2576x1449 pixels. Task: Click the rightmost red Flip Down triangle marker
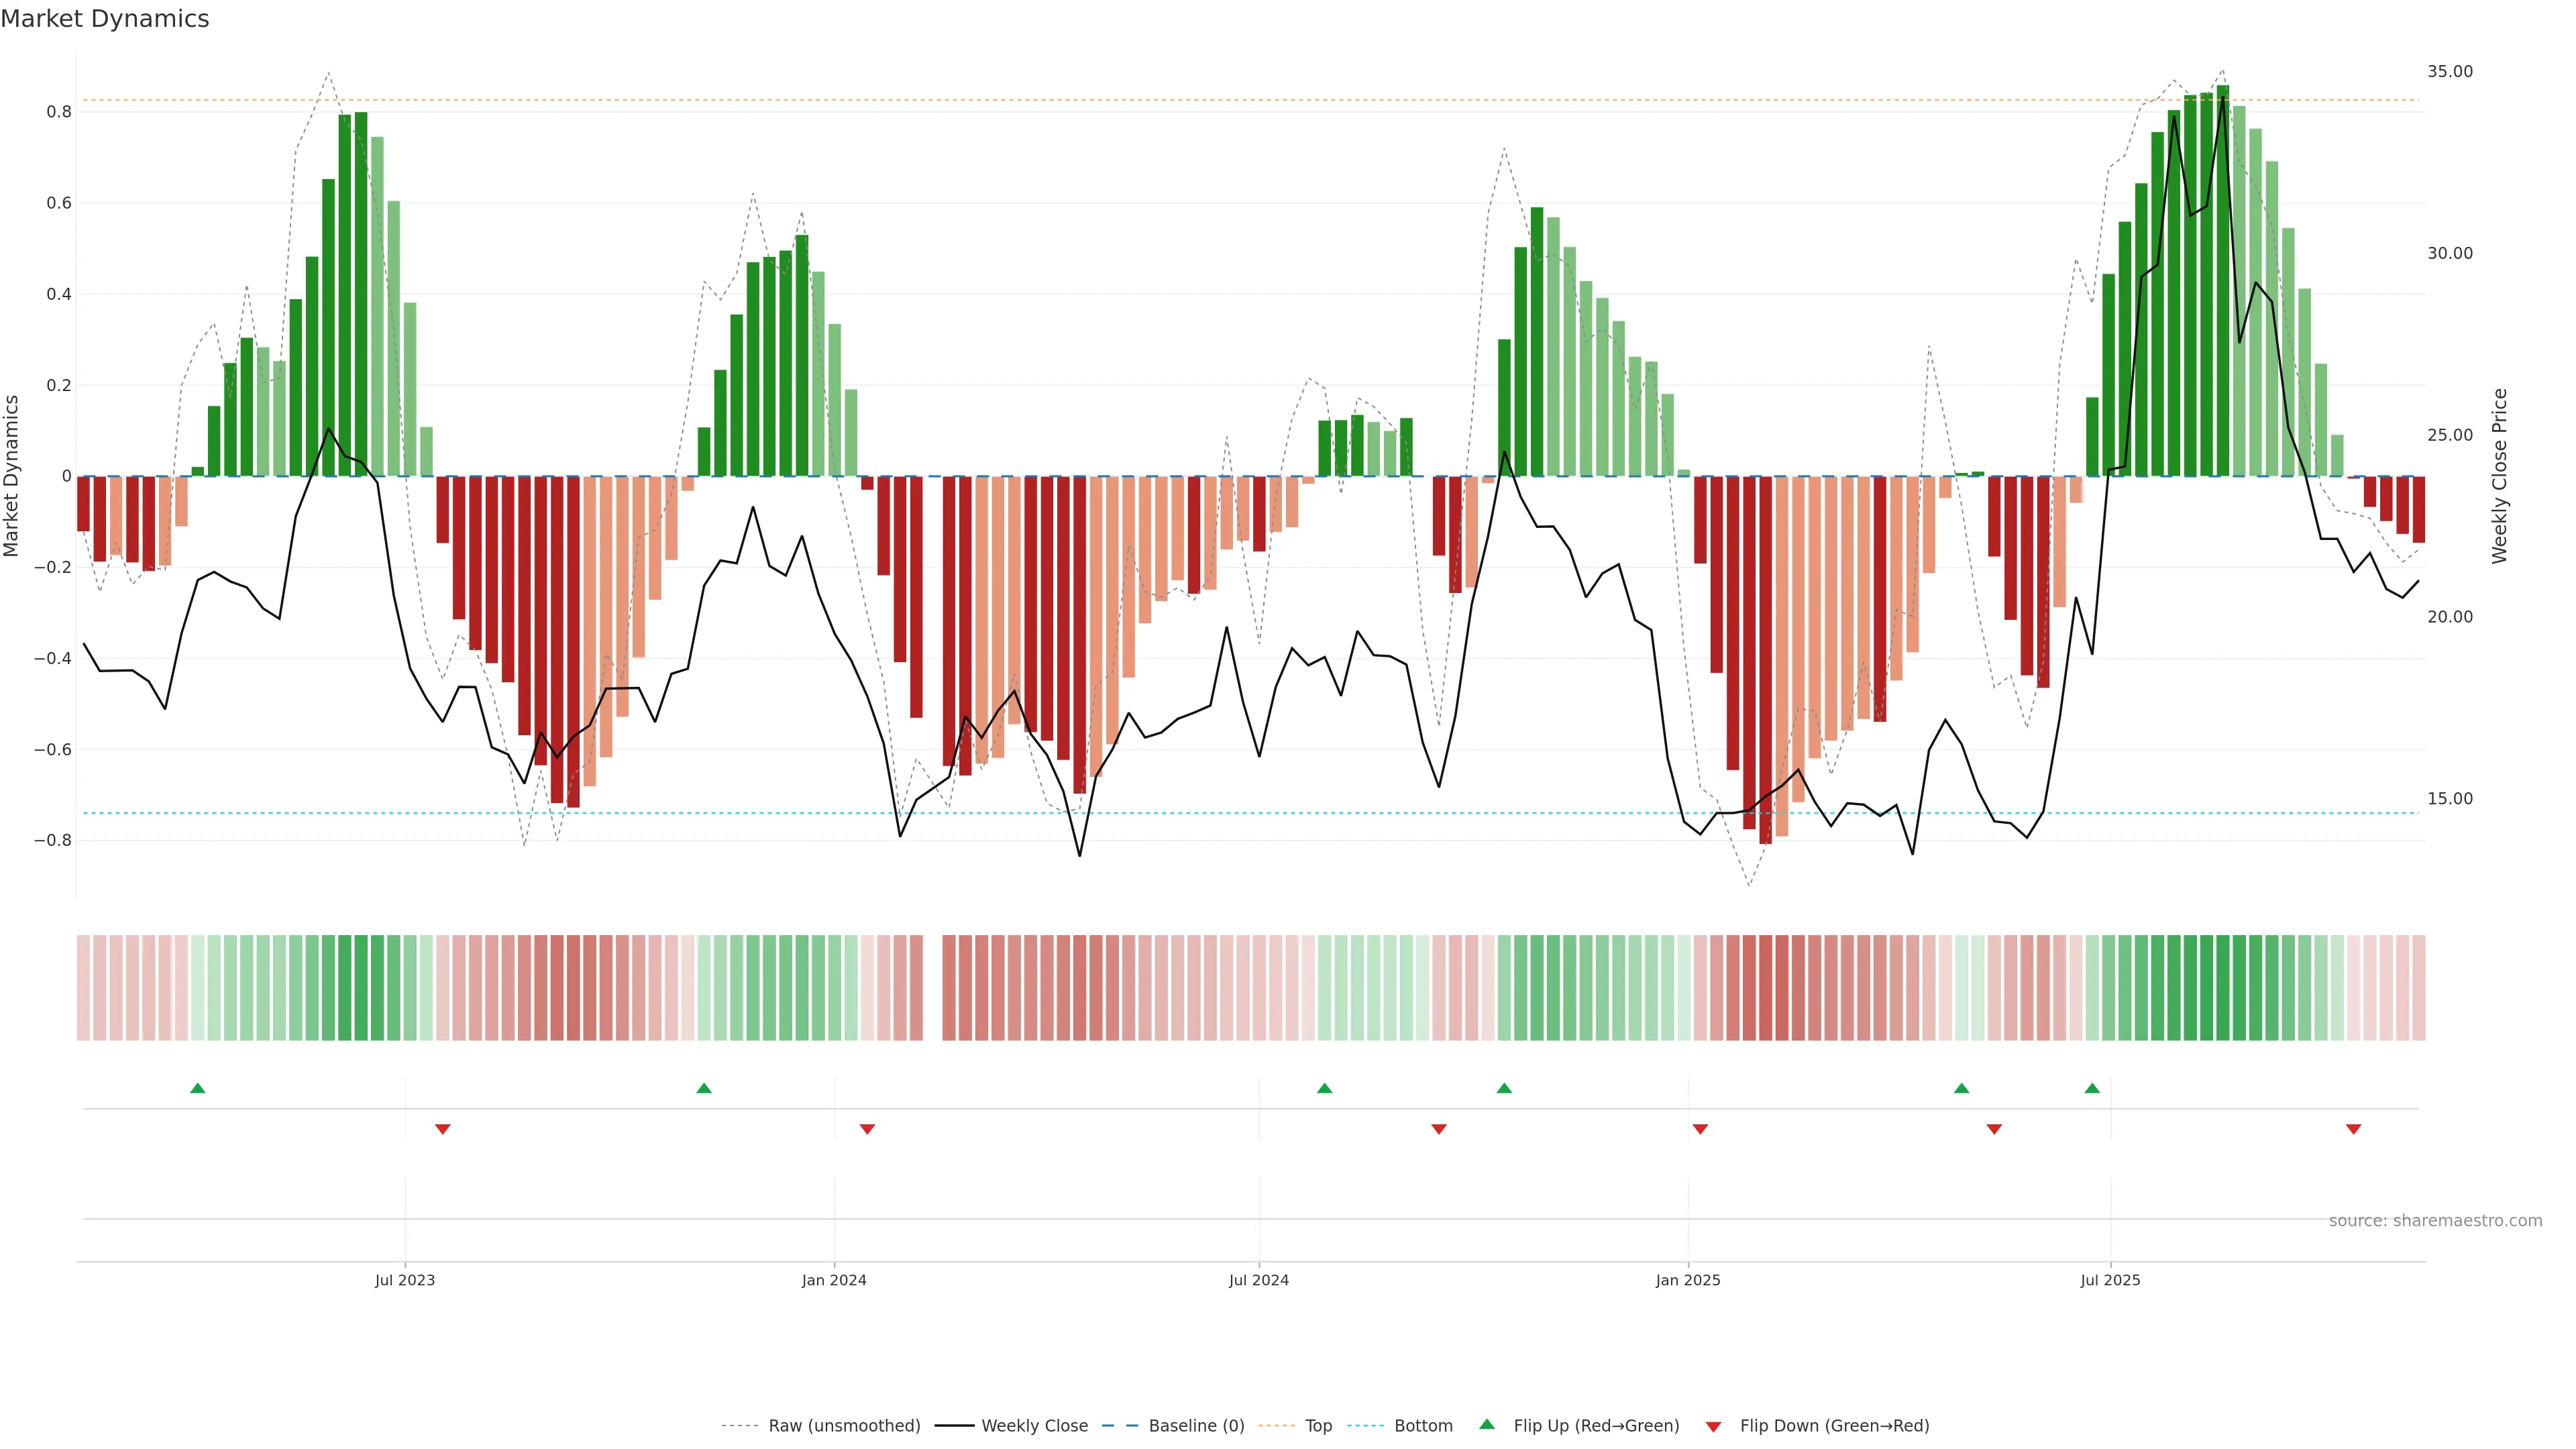tap(2353, 1129)
